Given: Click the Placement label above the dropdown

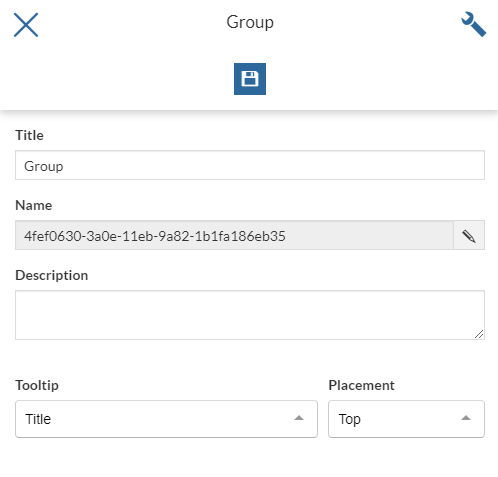Looking at the screenshot, I should (361, 385).
